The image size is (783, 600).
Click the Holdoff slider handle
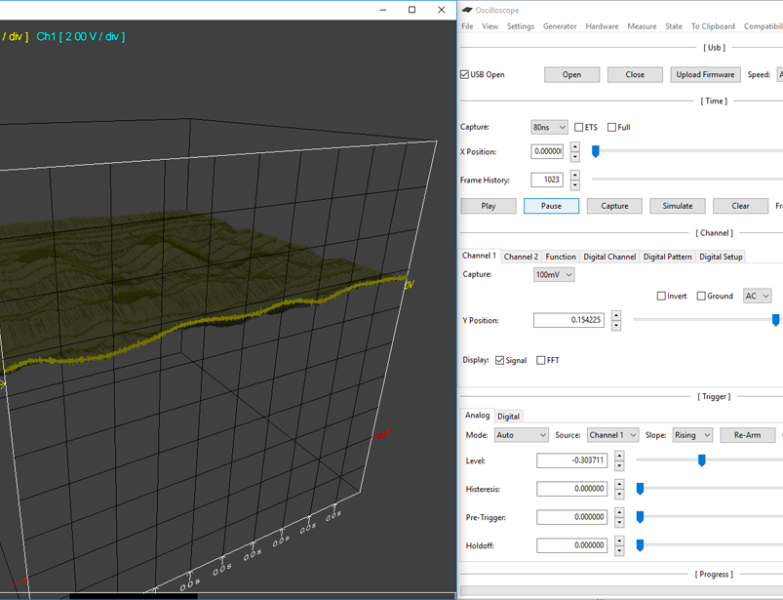click(640, 546)
